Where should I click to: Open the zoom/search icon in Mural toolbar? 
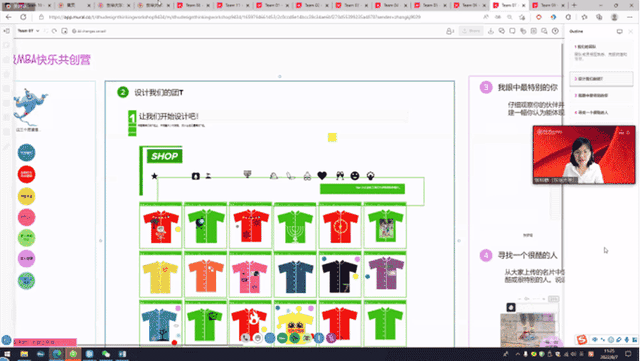coord(544,31)
